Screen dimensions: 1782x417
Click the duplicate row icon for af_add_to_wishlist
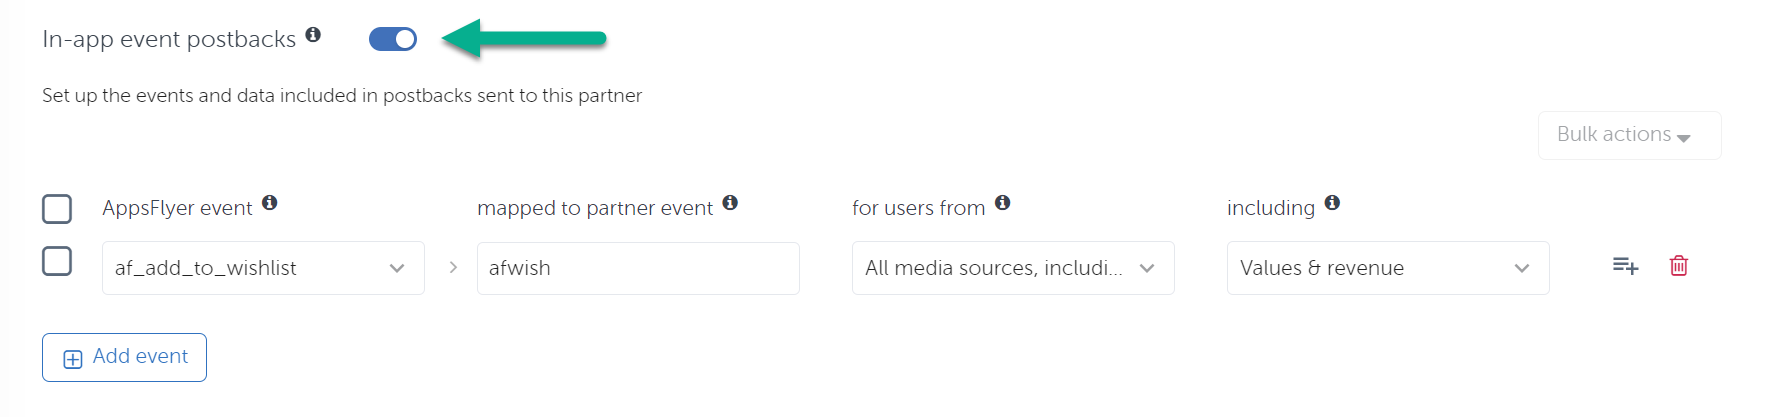tap(1625, 266)
